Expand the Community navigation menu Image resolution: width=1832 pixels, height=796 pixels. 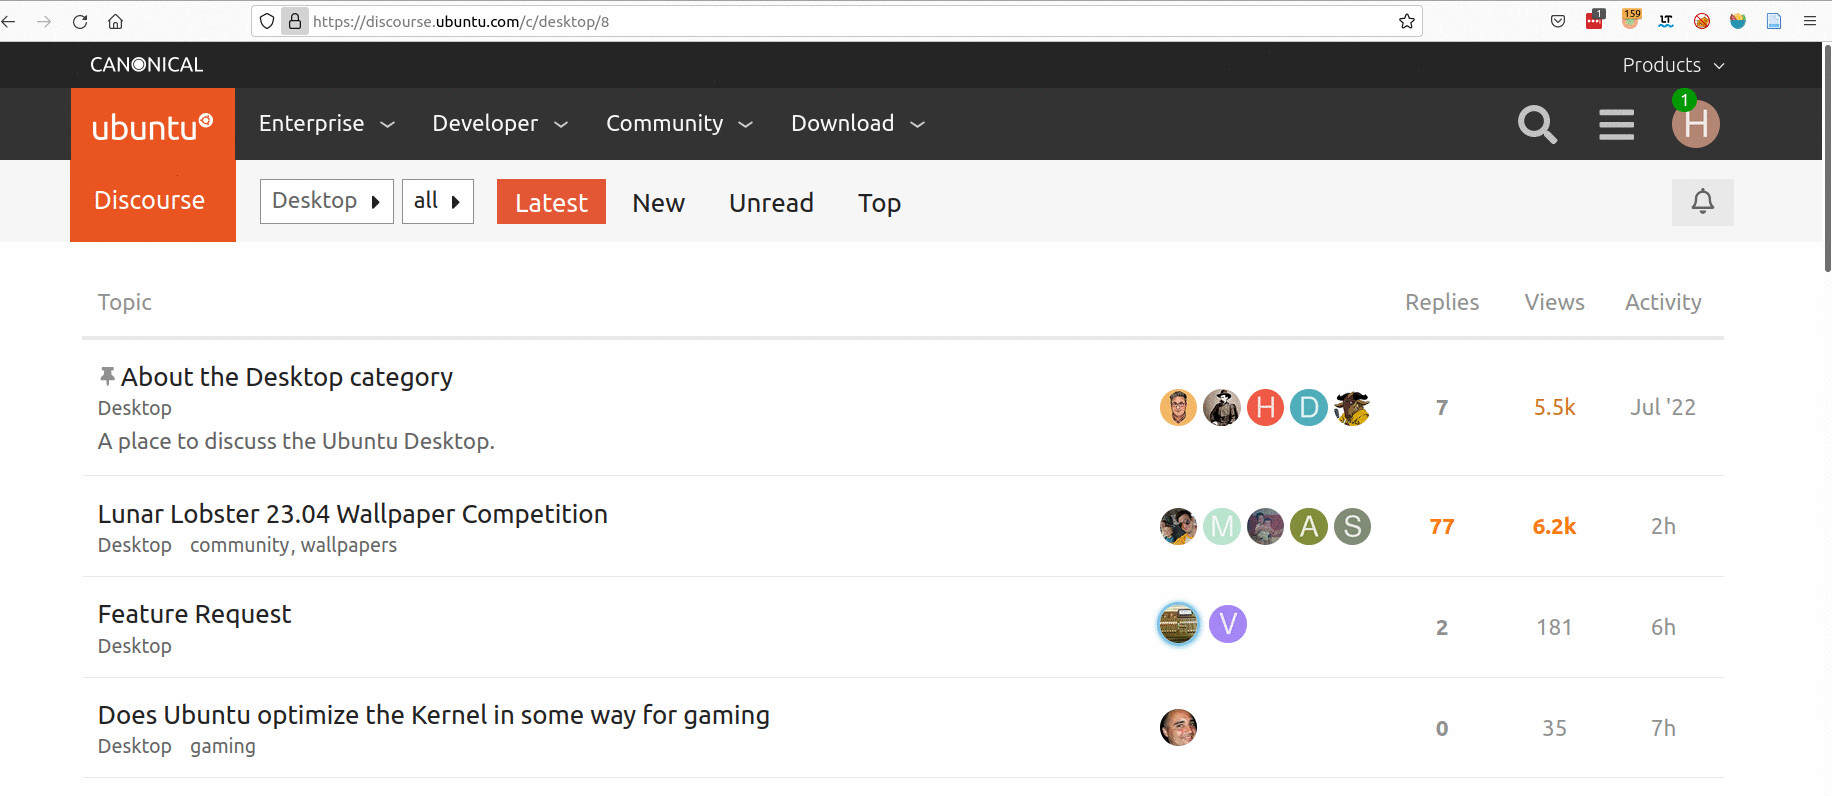[679, 123]
